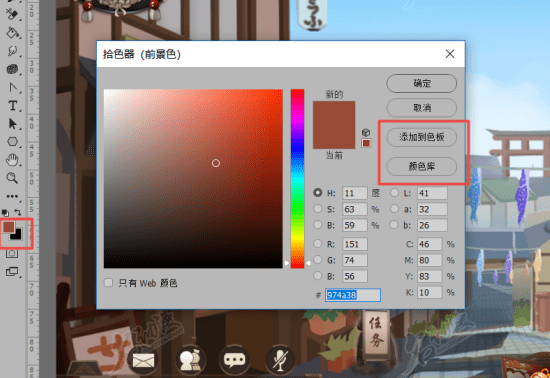The width and height of the screenshot is (550, 378).
Task: Select the S (saturation) radio button
Action: click(317, 209)
